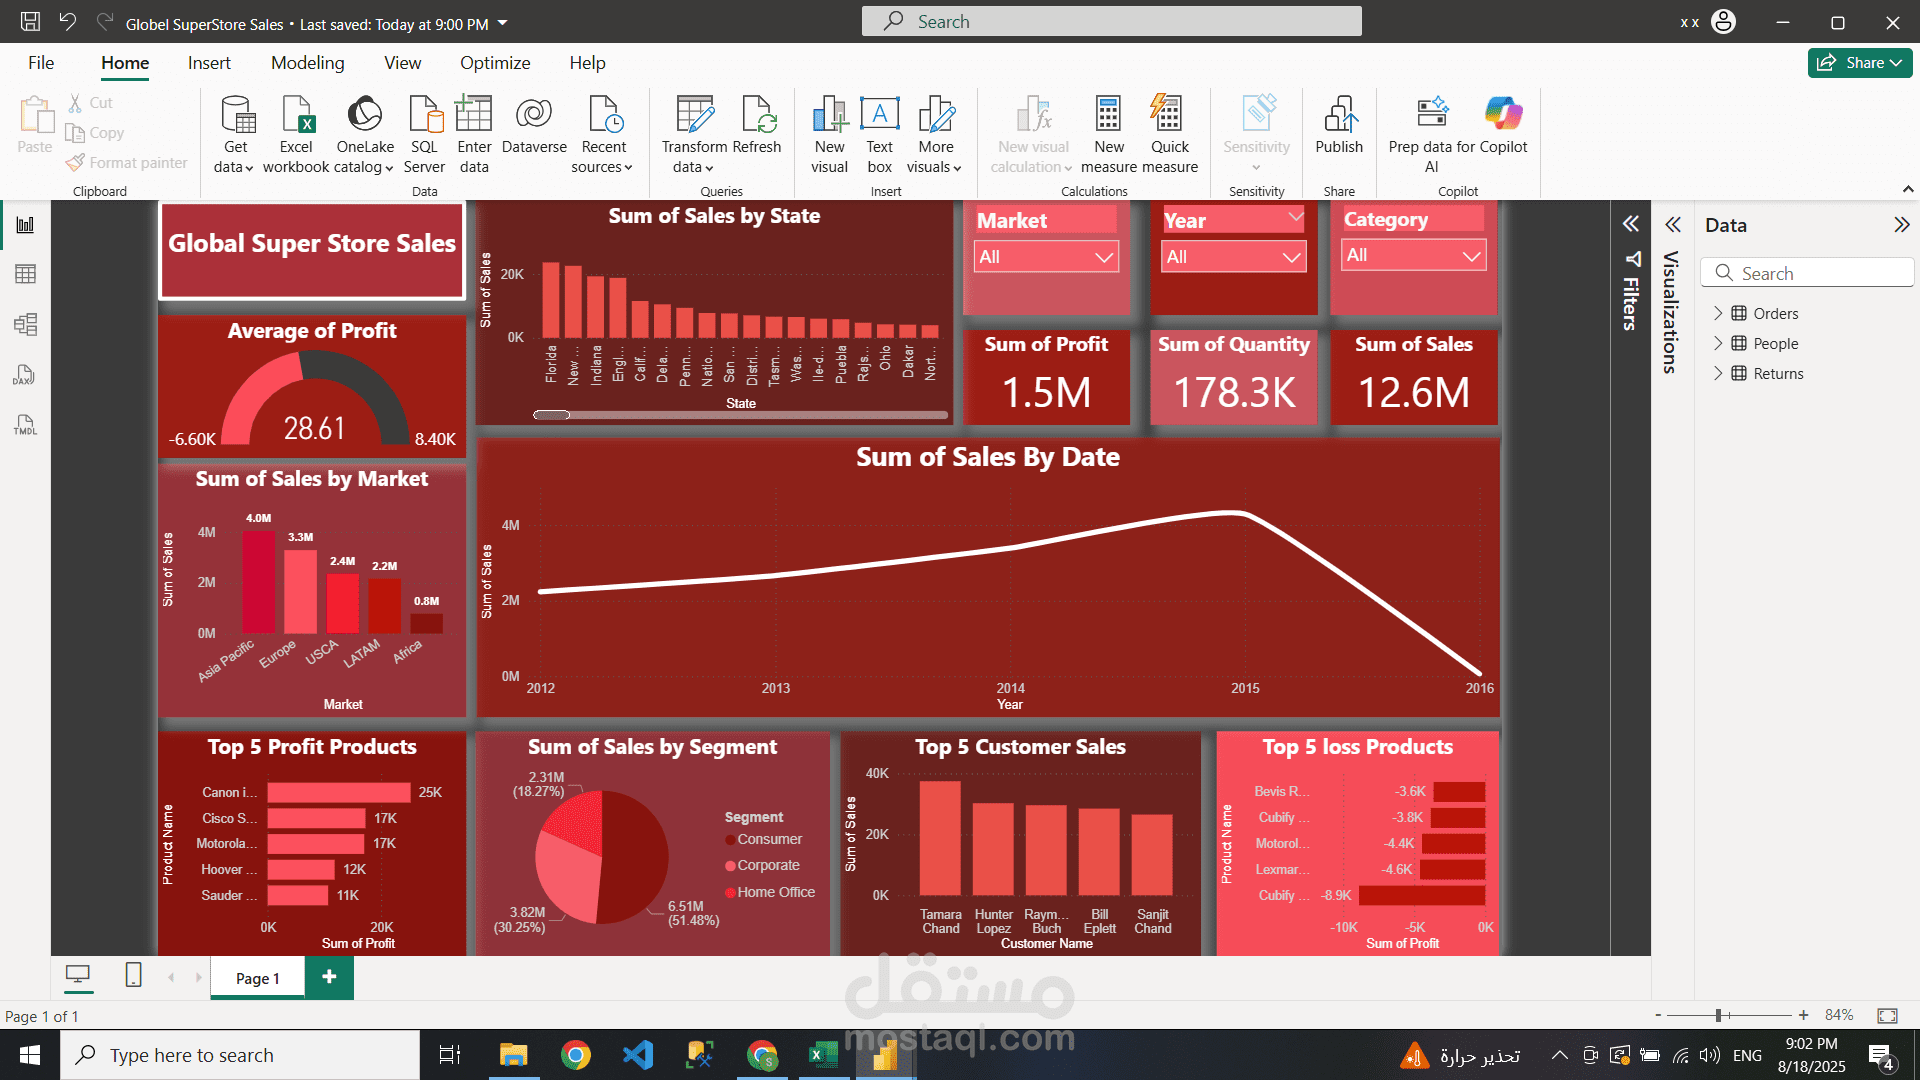Collapse the Data pane
Viewport: 1920px width, 1080px height.
[1902, 225]
